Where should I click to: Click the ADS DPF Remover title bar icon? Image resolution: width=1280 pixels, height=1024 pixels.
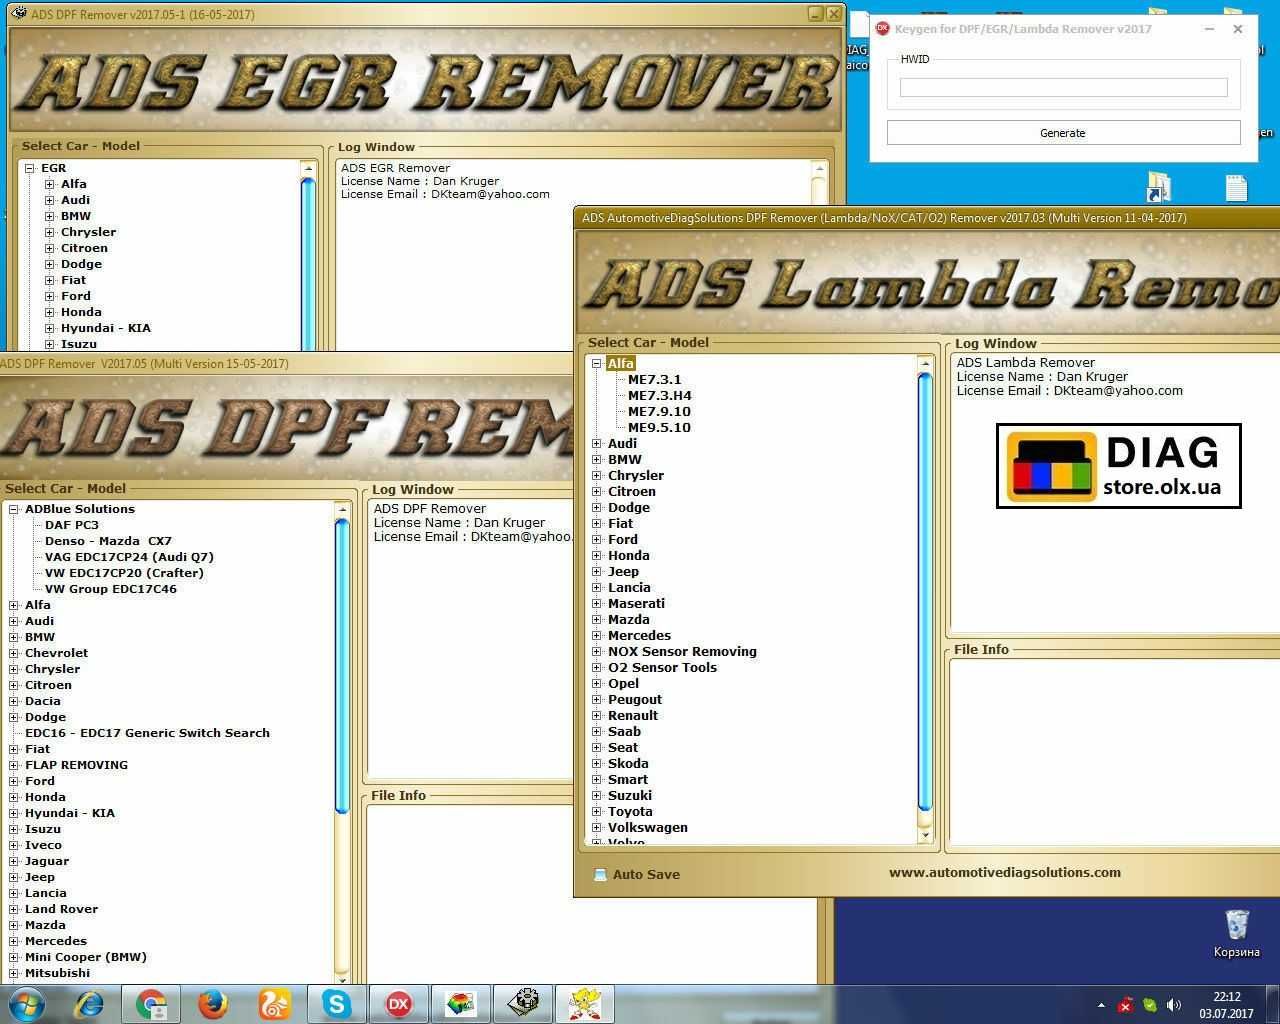tap(18, 14)
